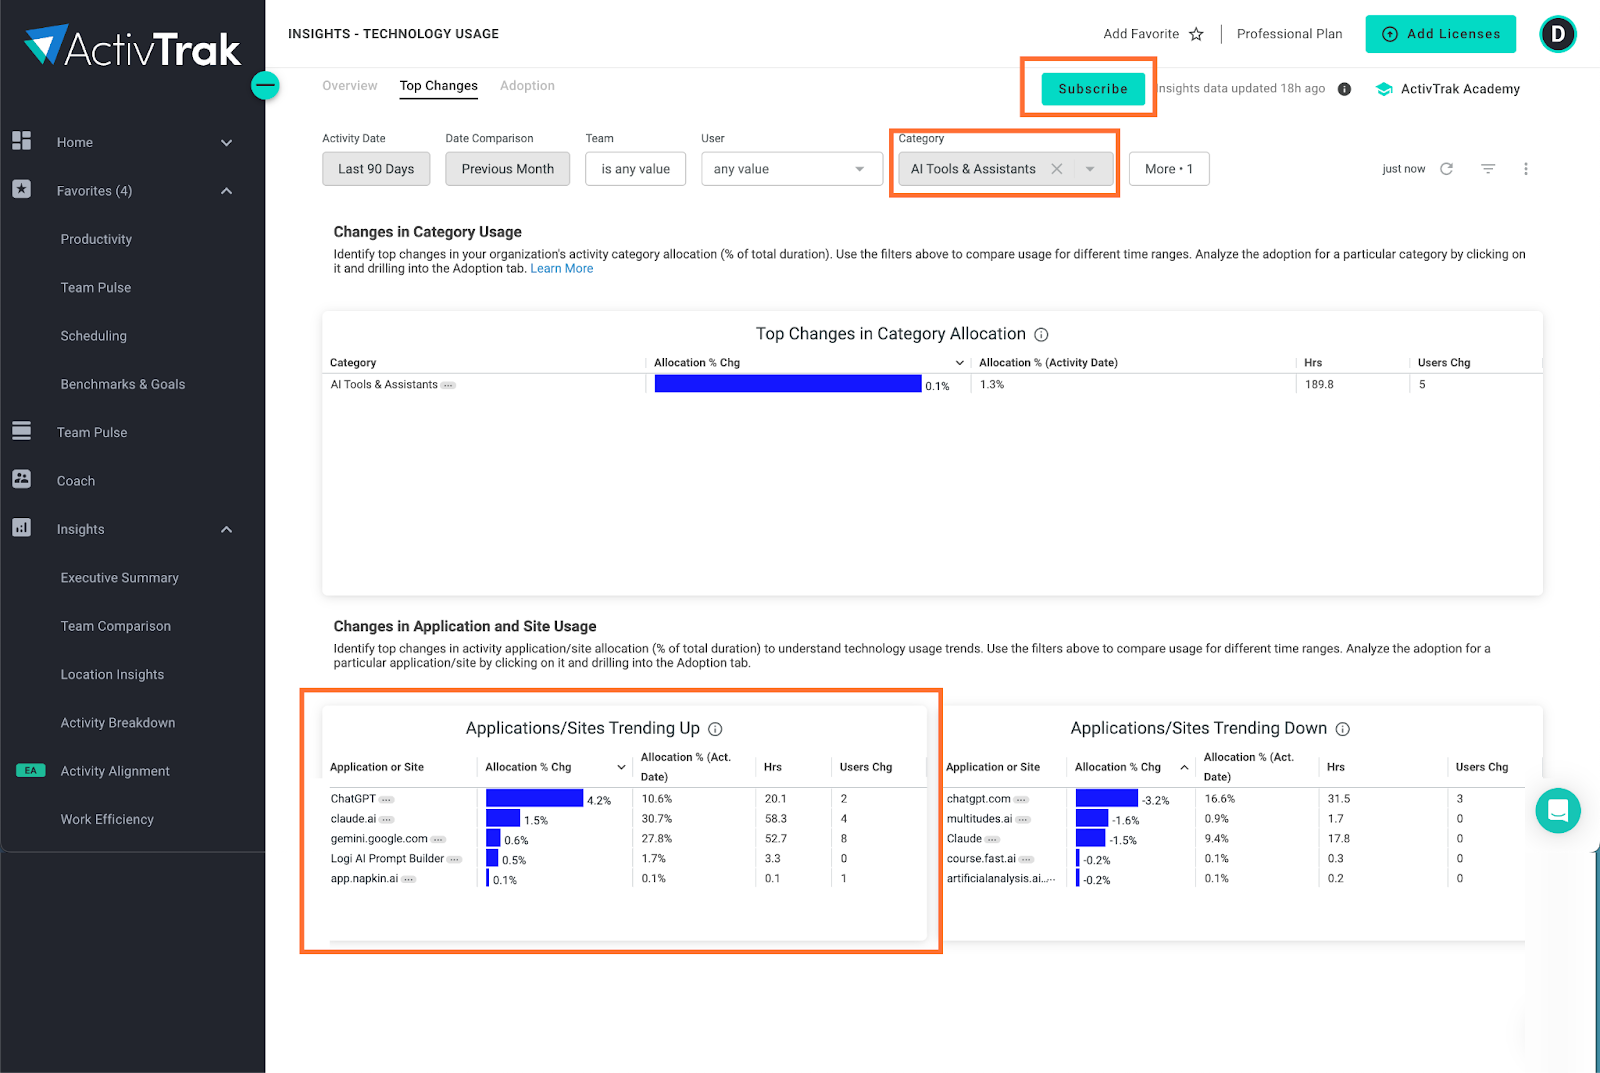Click the Team Pulse sidebar icon
Viewport: 1600px width, 1073px height.
click(x=21, y=431)
